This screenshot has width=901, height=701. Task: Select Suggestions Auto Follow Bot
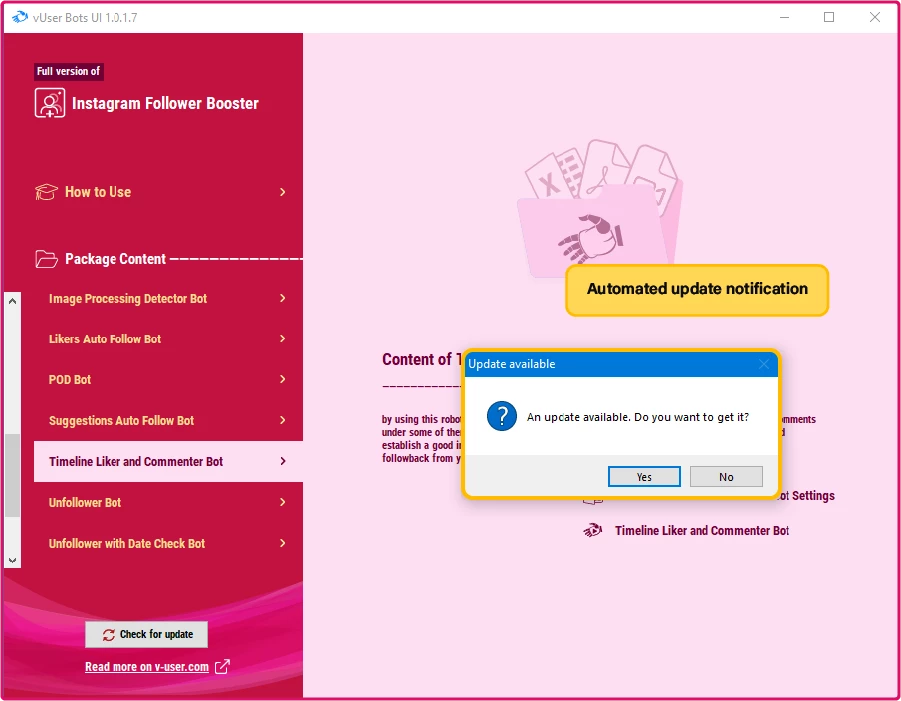point(168,420)
